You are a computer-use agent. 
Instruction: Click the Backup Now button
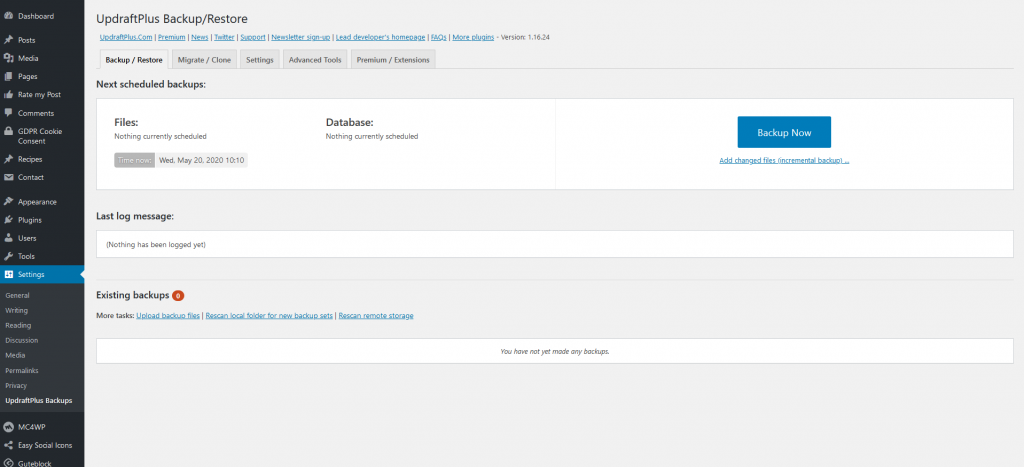tap(784, 133)
